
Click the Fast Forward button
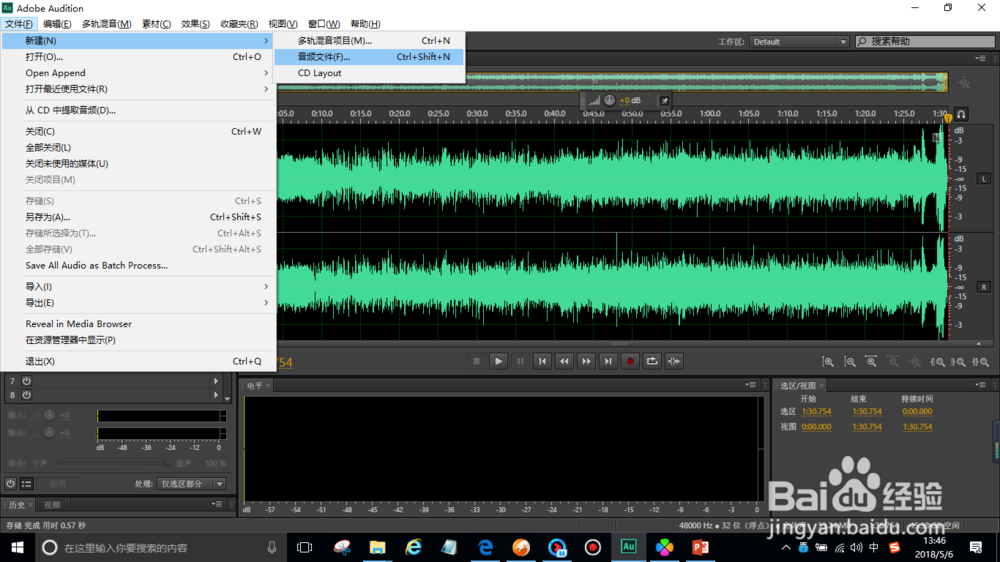click(x=586, y=361)
